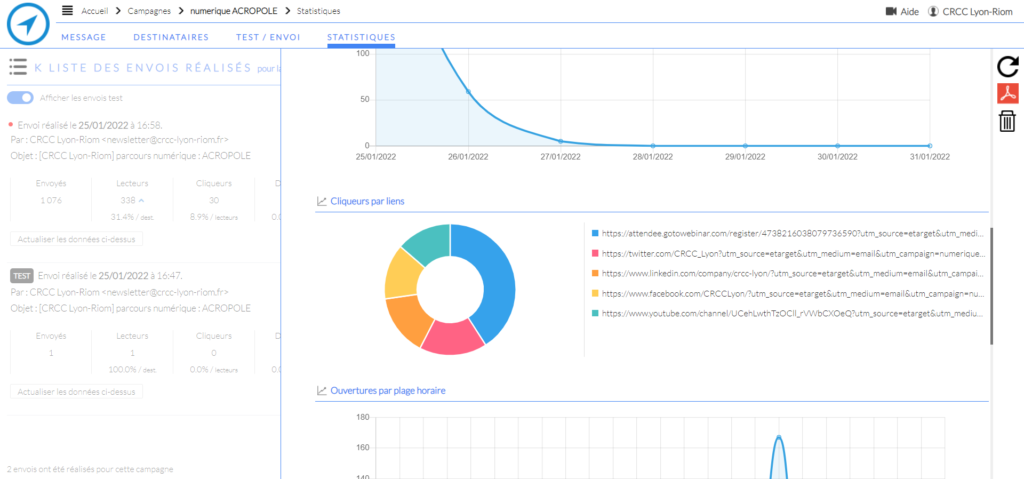This screenshot has width=1024, height=479.
Task: Expand the Lecteurs 338 caret
Action: [140, 201]
